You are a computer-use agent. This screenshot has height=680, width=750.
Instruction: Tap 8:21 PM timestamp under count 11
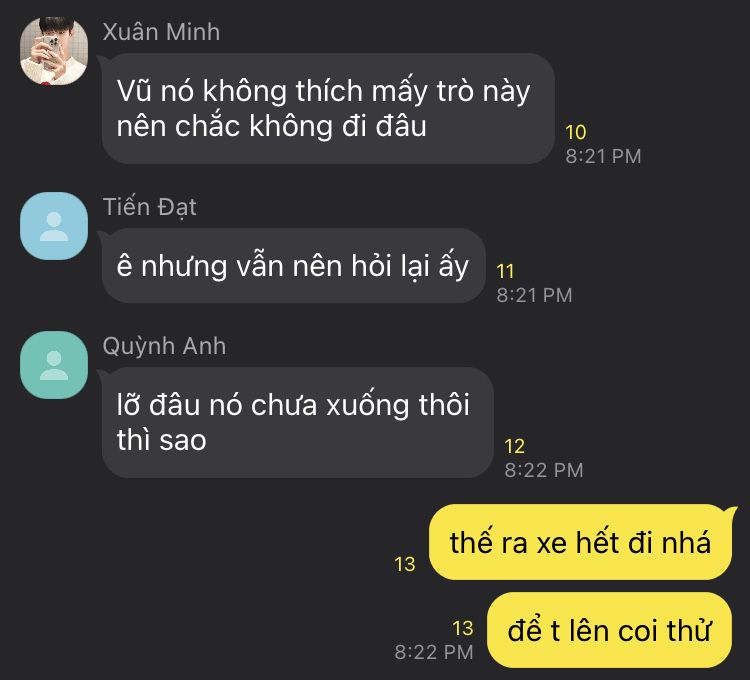pos(534,296)
